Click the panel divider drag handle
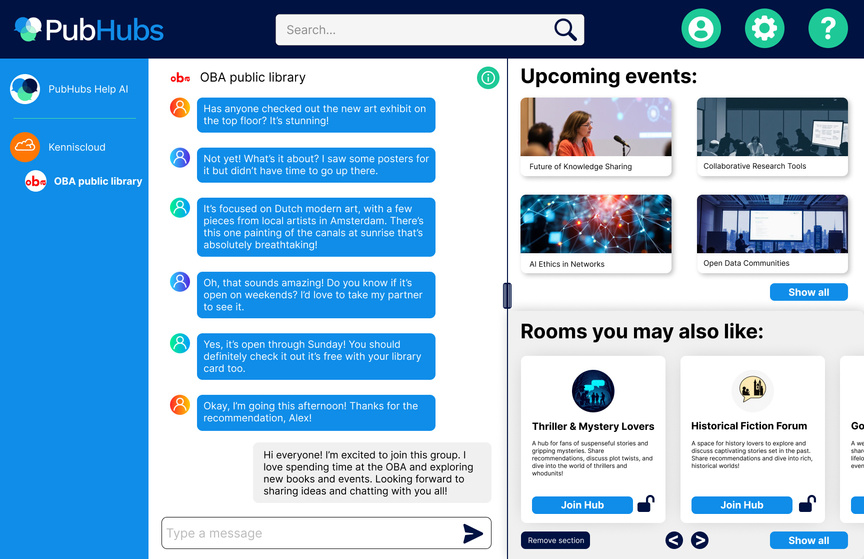Viewport: 864px width, 559px height. [x=507, y=295]
